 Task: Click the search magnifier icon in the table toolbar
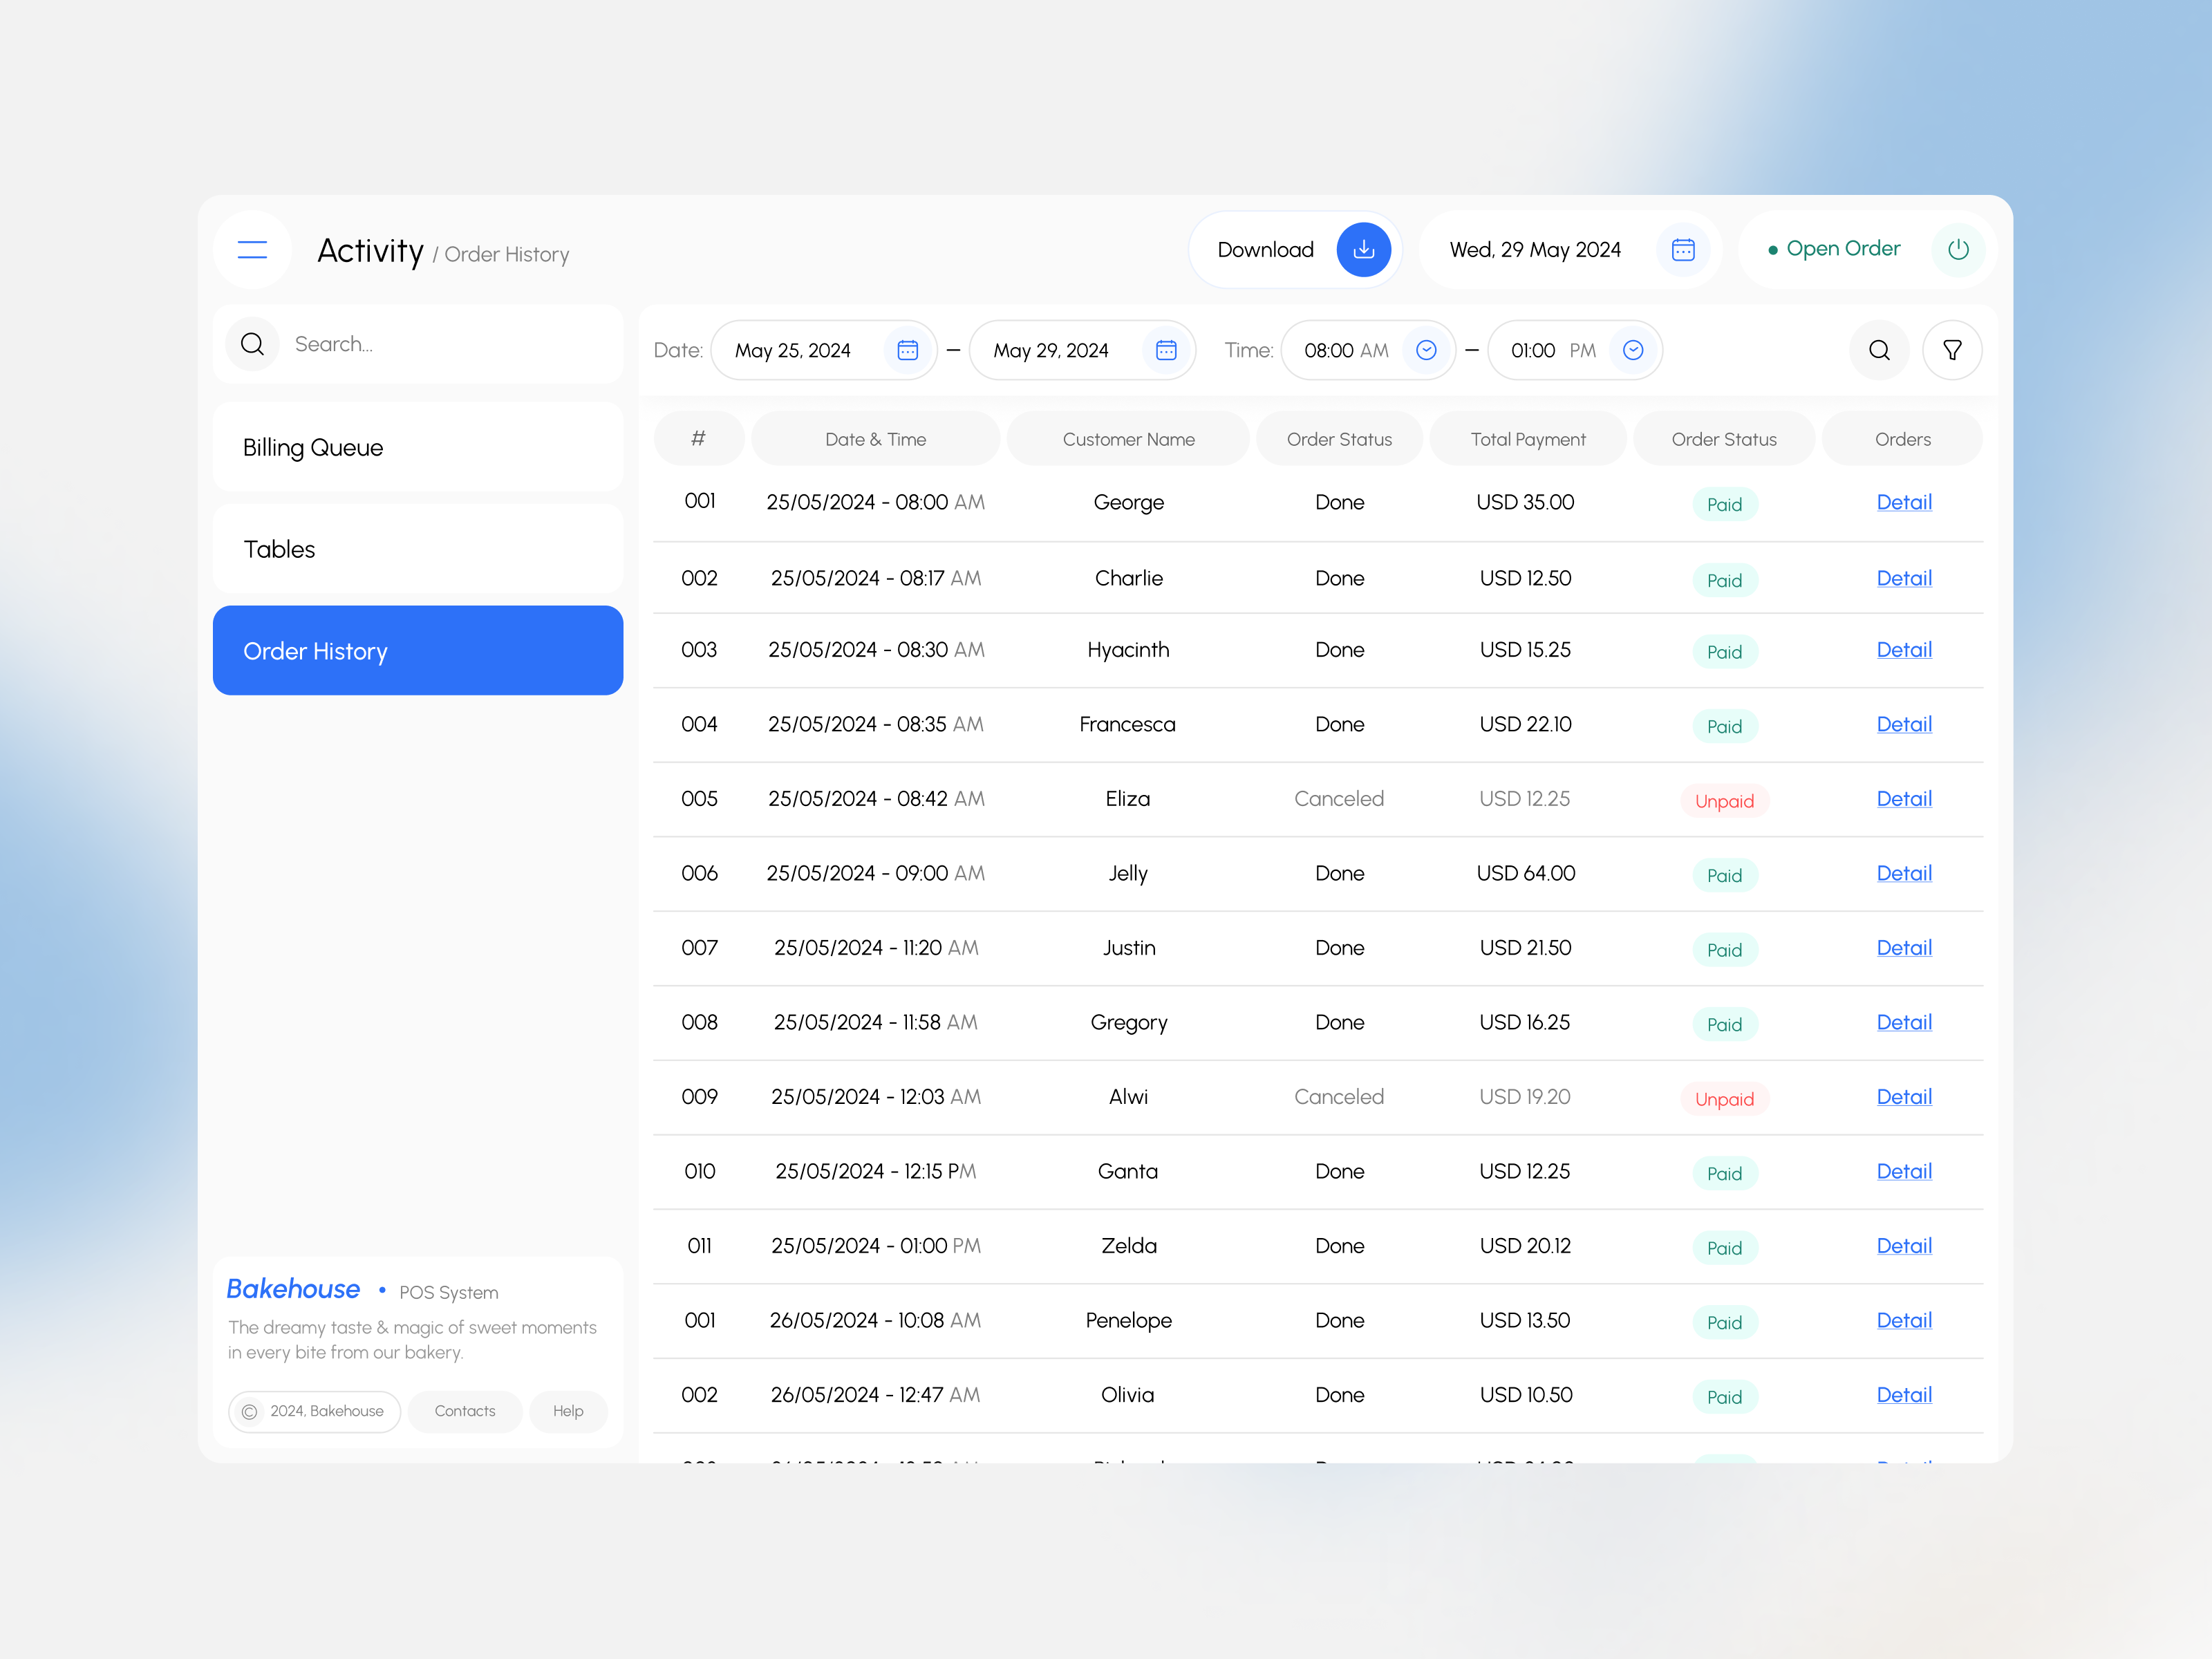click(1879, 350)
